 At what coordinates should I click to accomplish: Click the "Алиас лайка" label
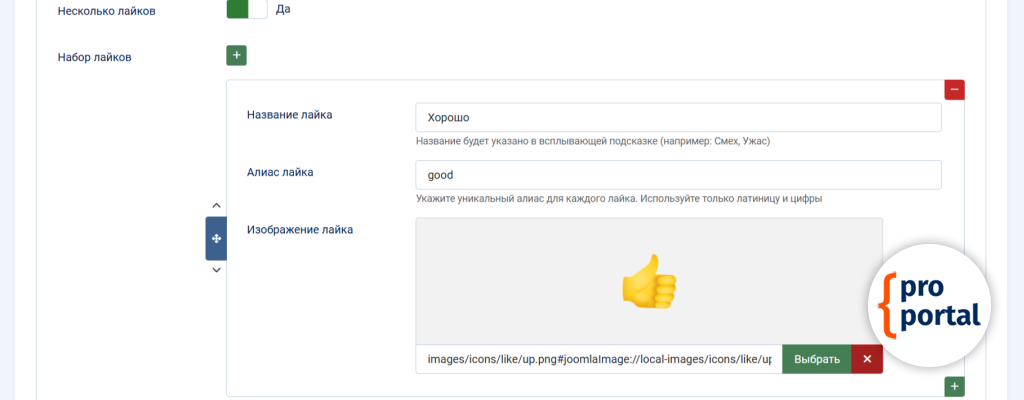click(280, 172)
